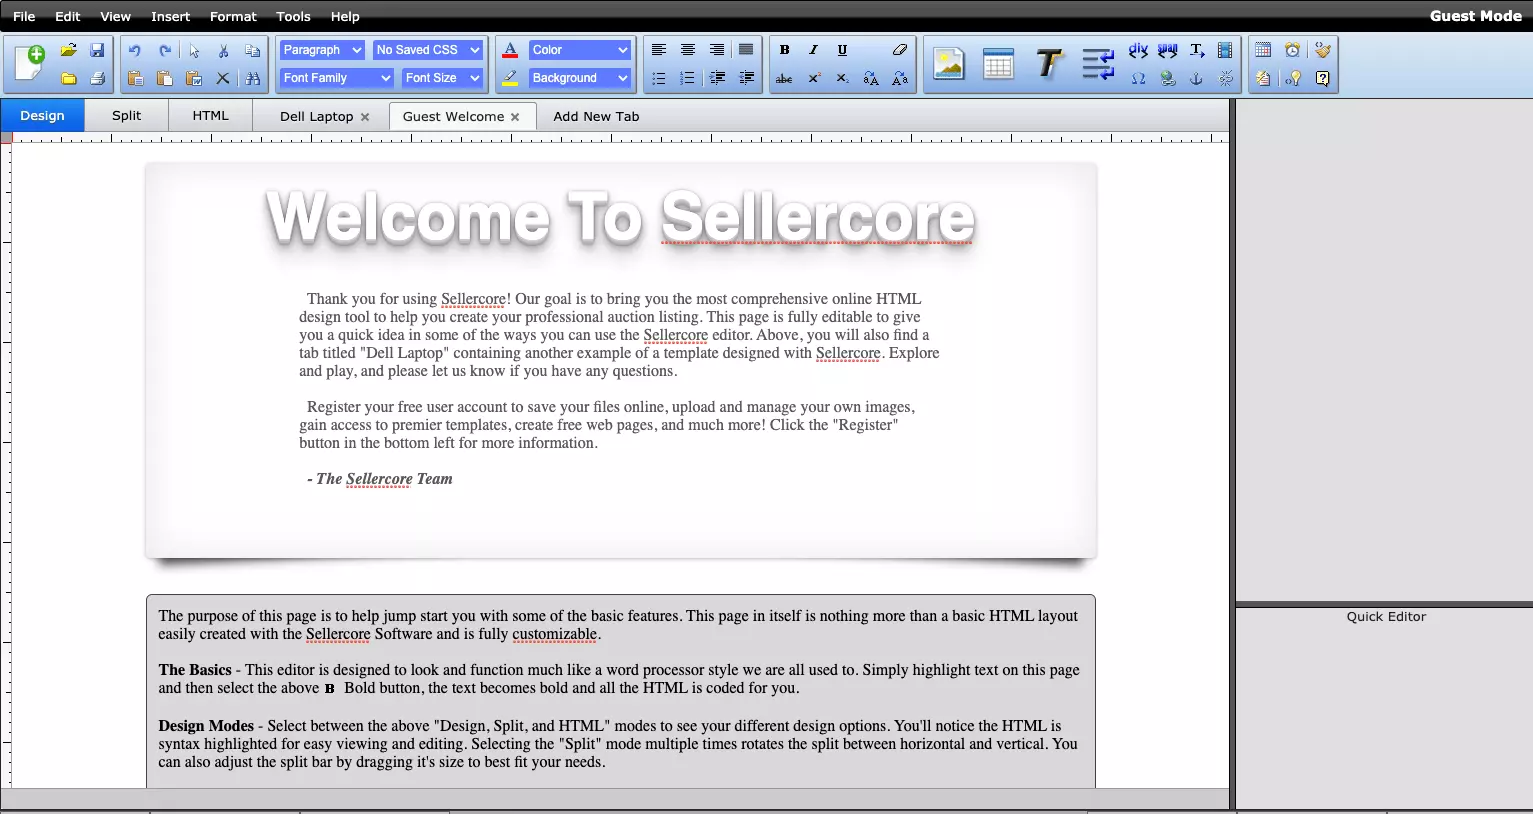The width and height of the screenshot is (1533, 814).
Task: Insert a table using grid icon
Action: click(x=998, y=64)
